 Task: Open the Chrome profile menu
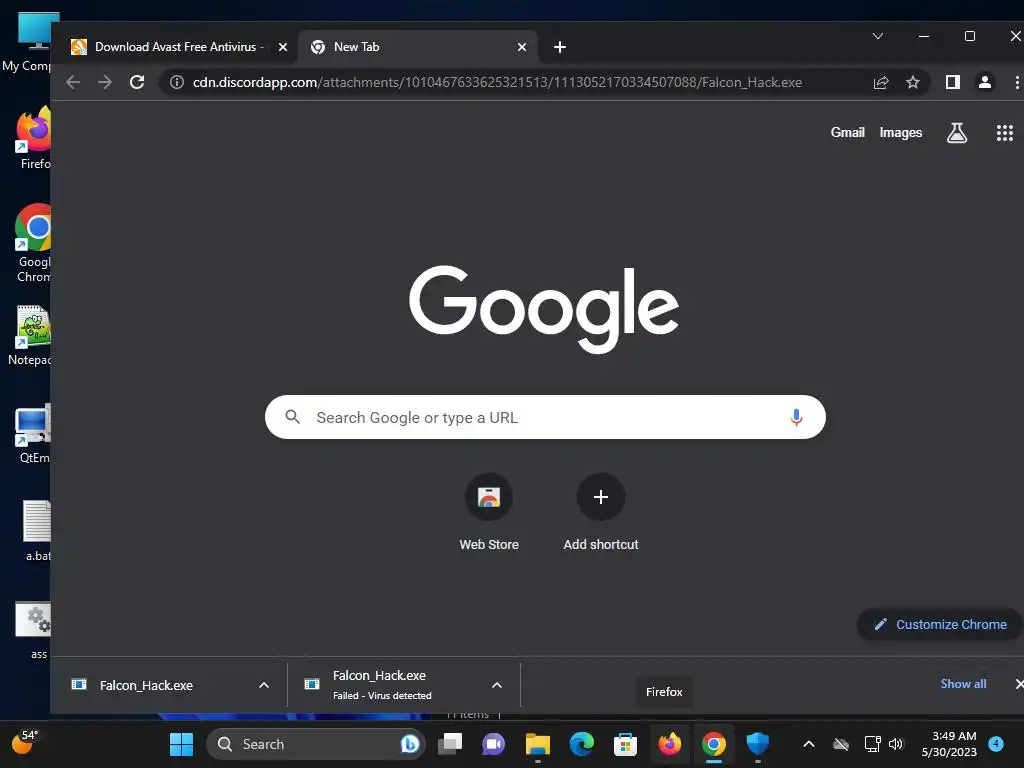985,82
